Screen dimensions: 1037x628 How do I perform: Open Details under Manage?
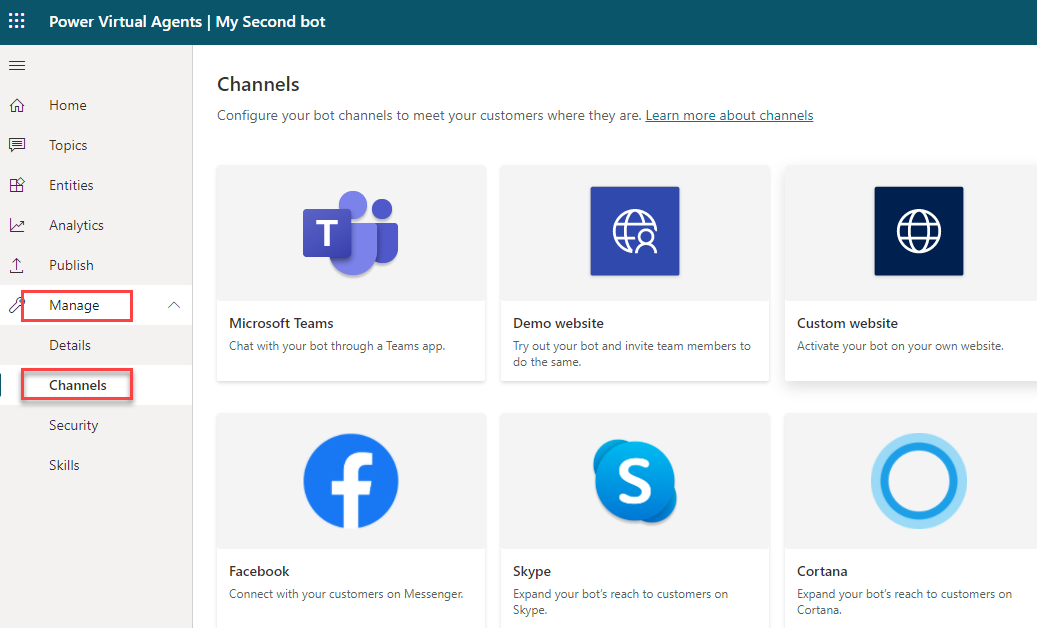point(69,345)
